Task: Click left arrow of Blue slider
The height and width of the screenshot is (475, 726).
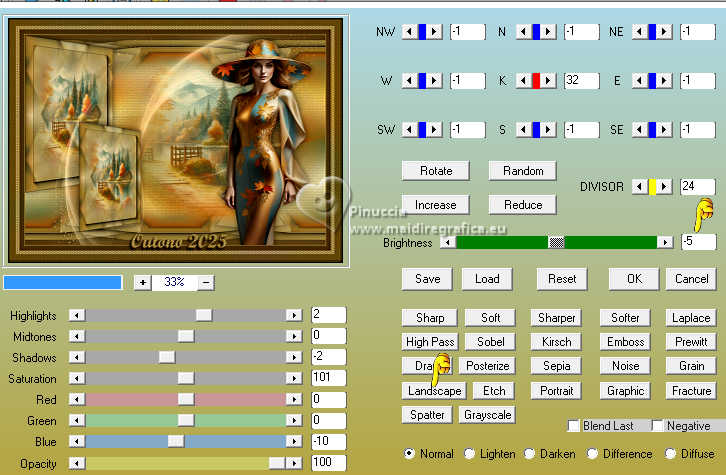Action: (x=77, y=441)
